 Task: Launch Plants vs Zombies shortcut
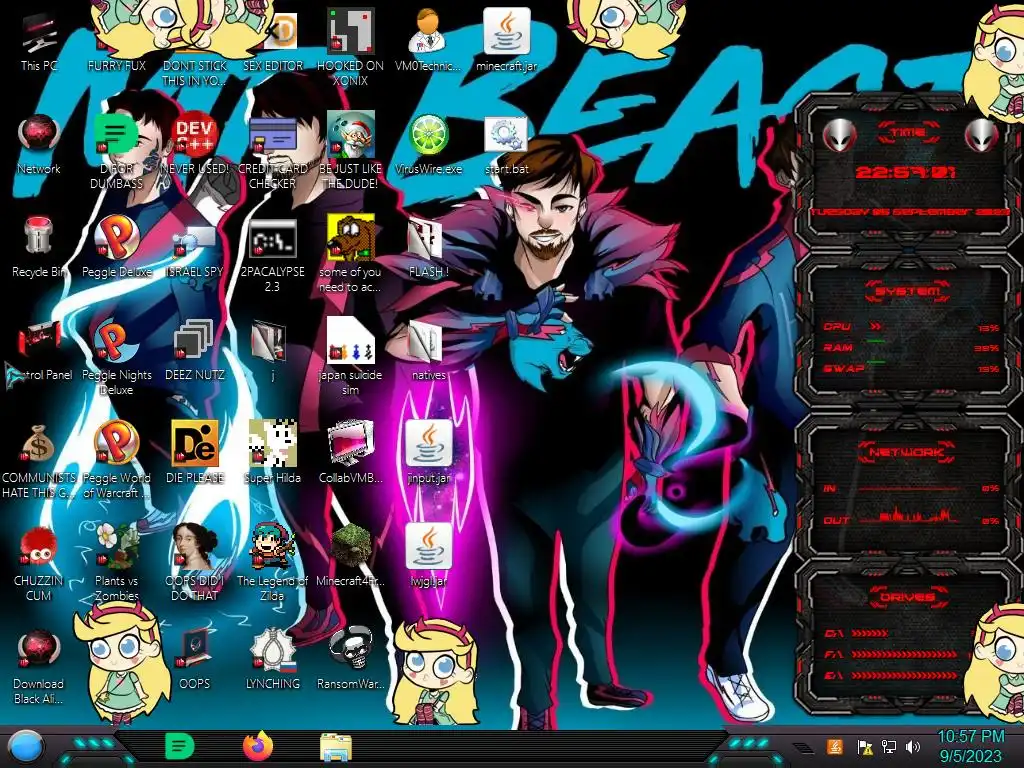117,563
